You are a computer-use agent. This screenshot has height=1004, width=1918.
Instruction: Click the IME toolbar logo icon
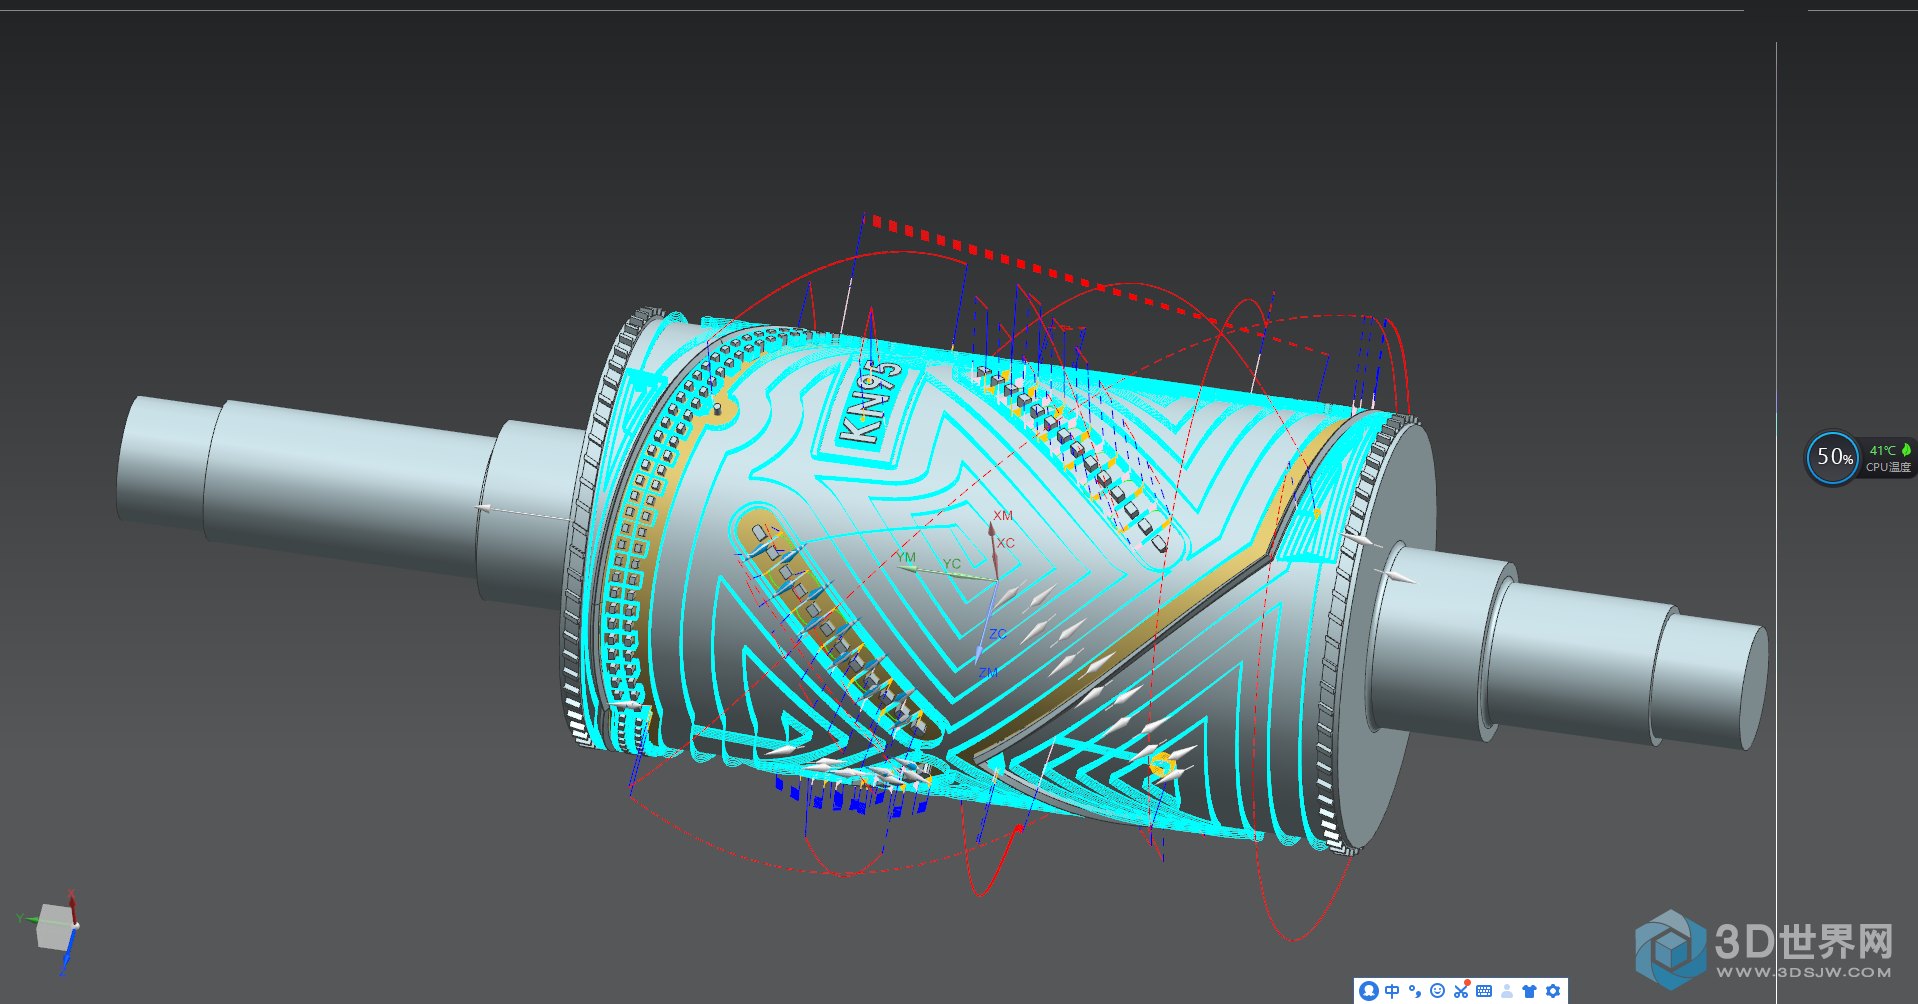pyautogui.click(x=1369, y=991)
